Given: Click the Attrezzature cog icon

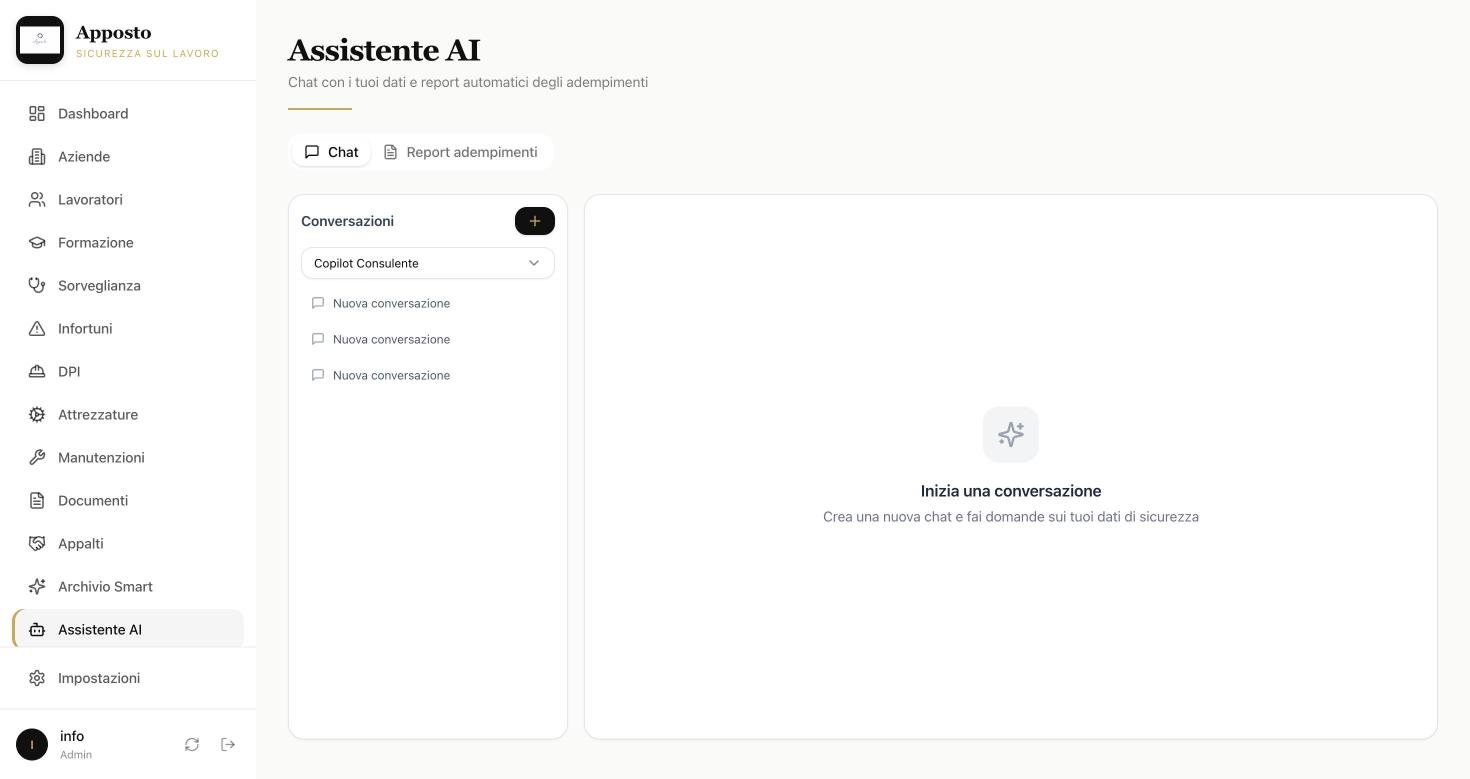Looking at the screenshot, I should pyautogui.click(x=37, y=415).
